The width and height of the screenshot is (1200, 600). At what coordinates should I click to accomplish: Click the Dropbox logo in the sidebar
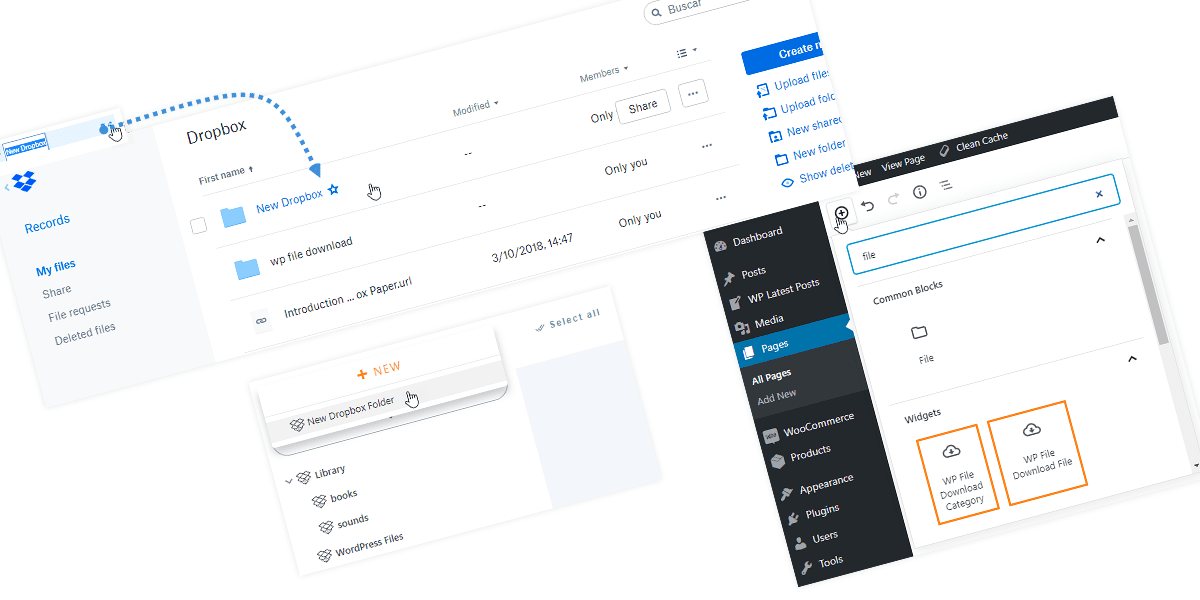pos(23,182)
